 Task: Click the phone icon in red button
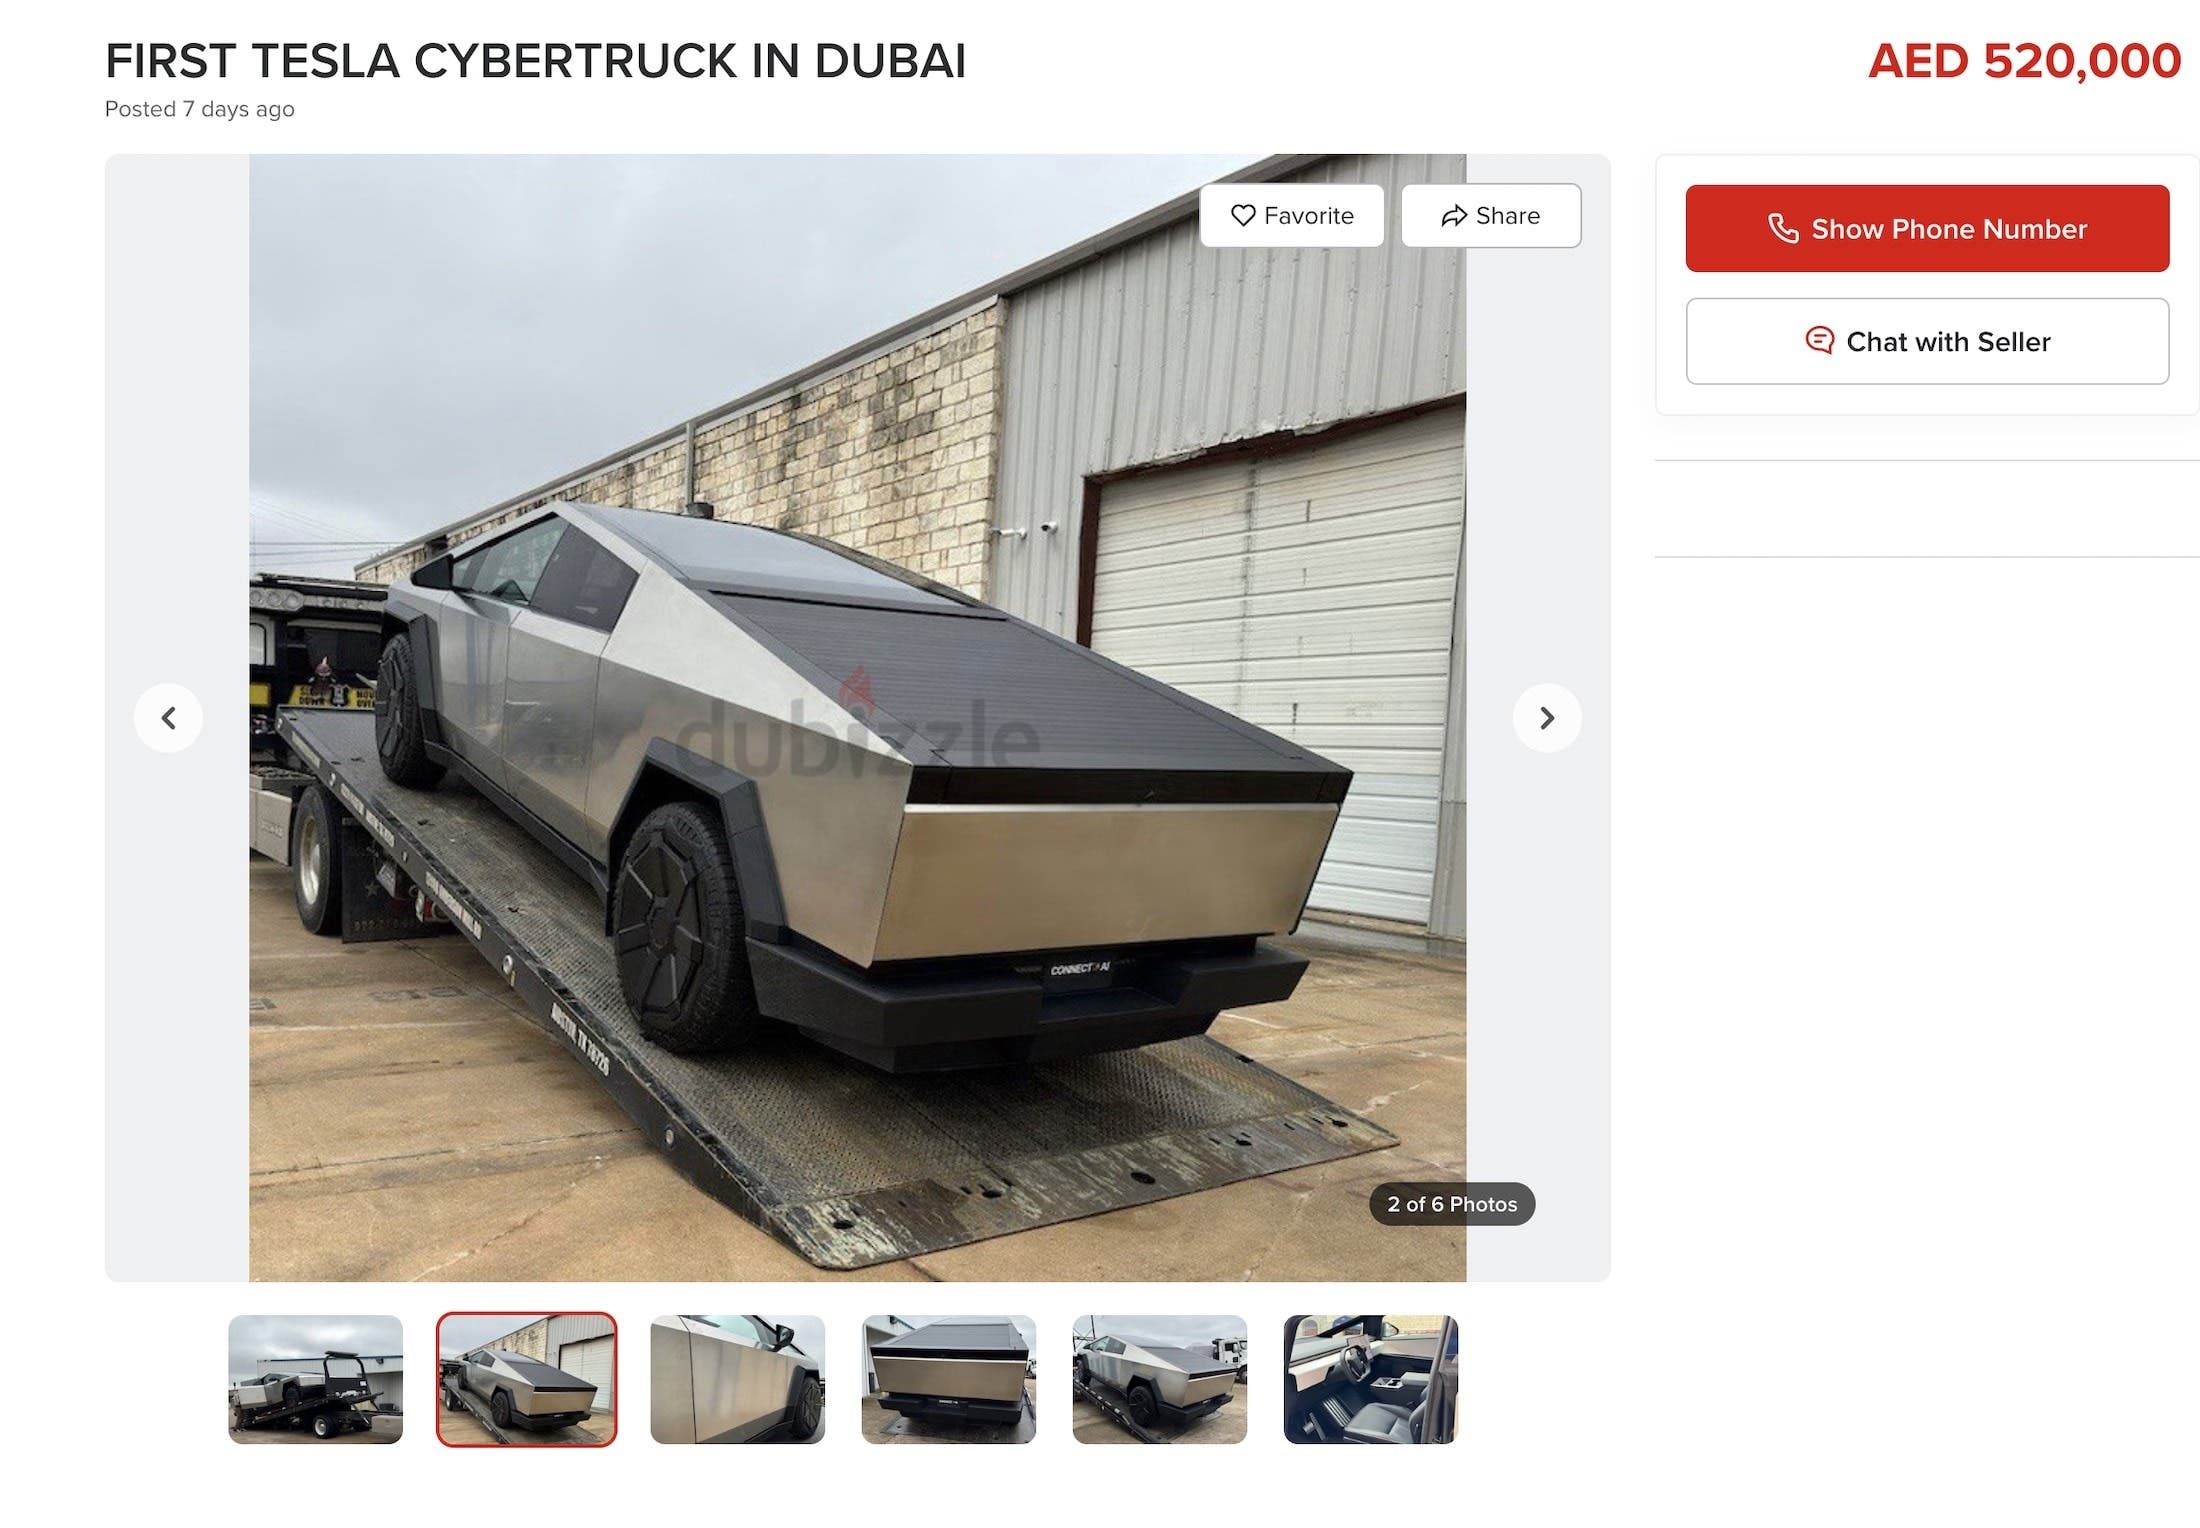pyautogui.click(x=1783, y=228)
